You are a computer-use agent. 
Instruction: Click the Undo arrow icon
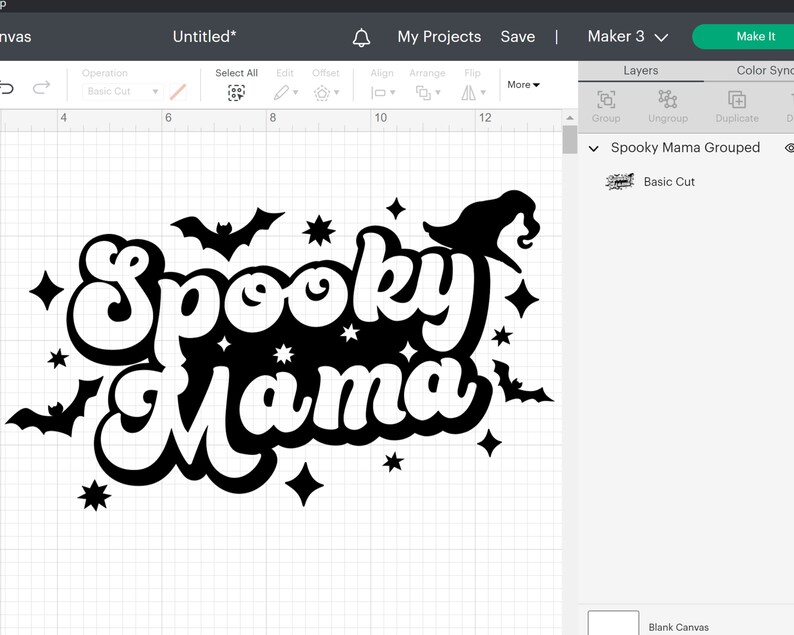(6, 88)
